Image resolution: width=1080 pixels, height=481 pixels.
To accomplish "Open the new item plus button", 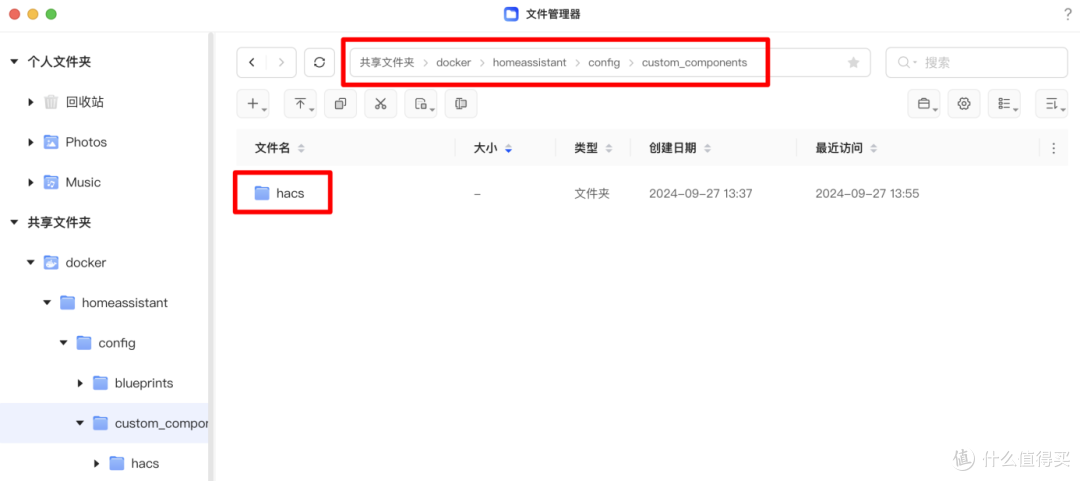I will click(x=253, y=104).
